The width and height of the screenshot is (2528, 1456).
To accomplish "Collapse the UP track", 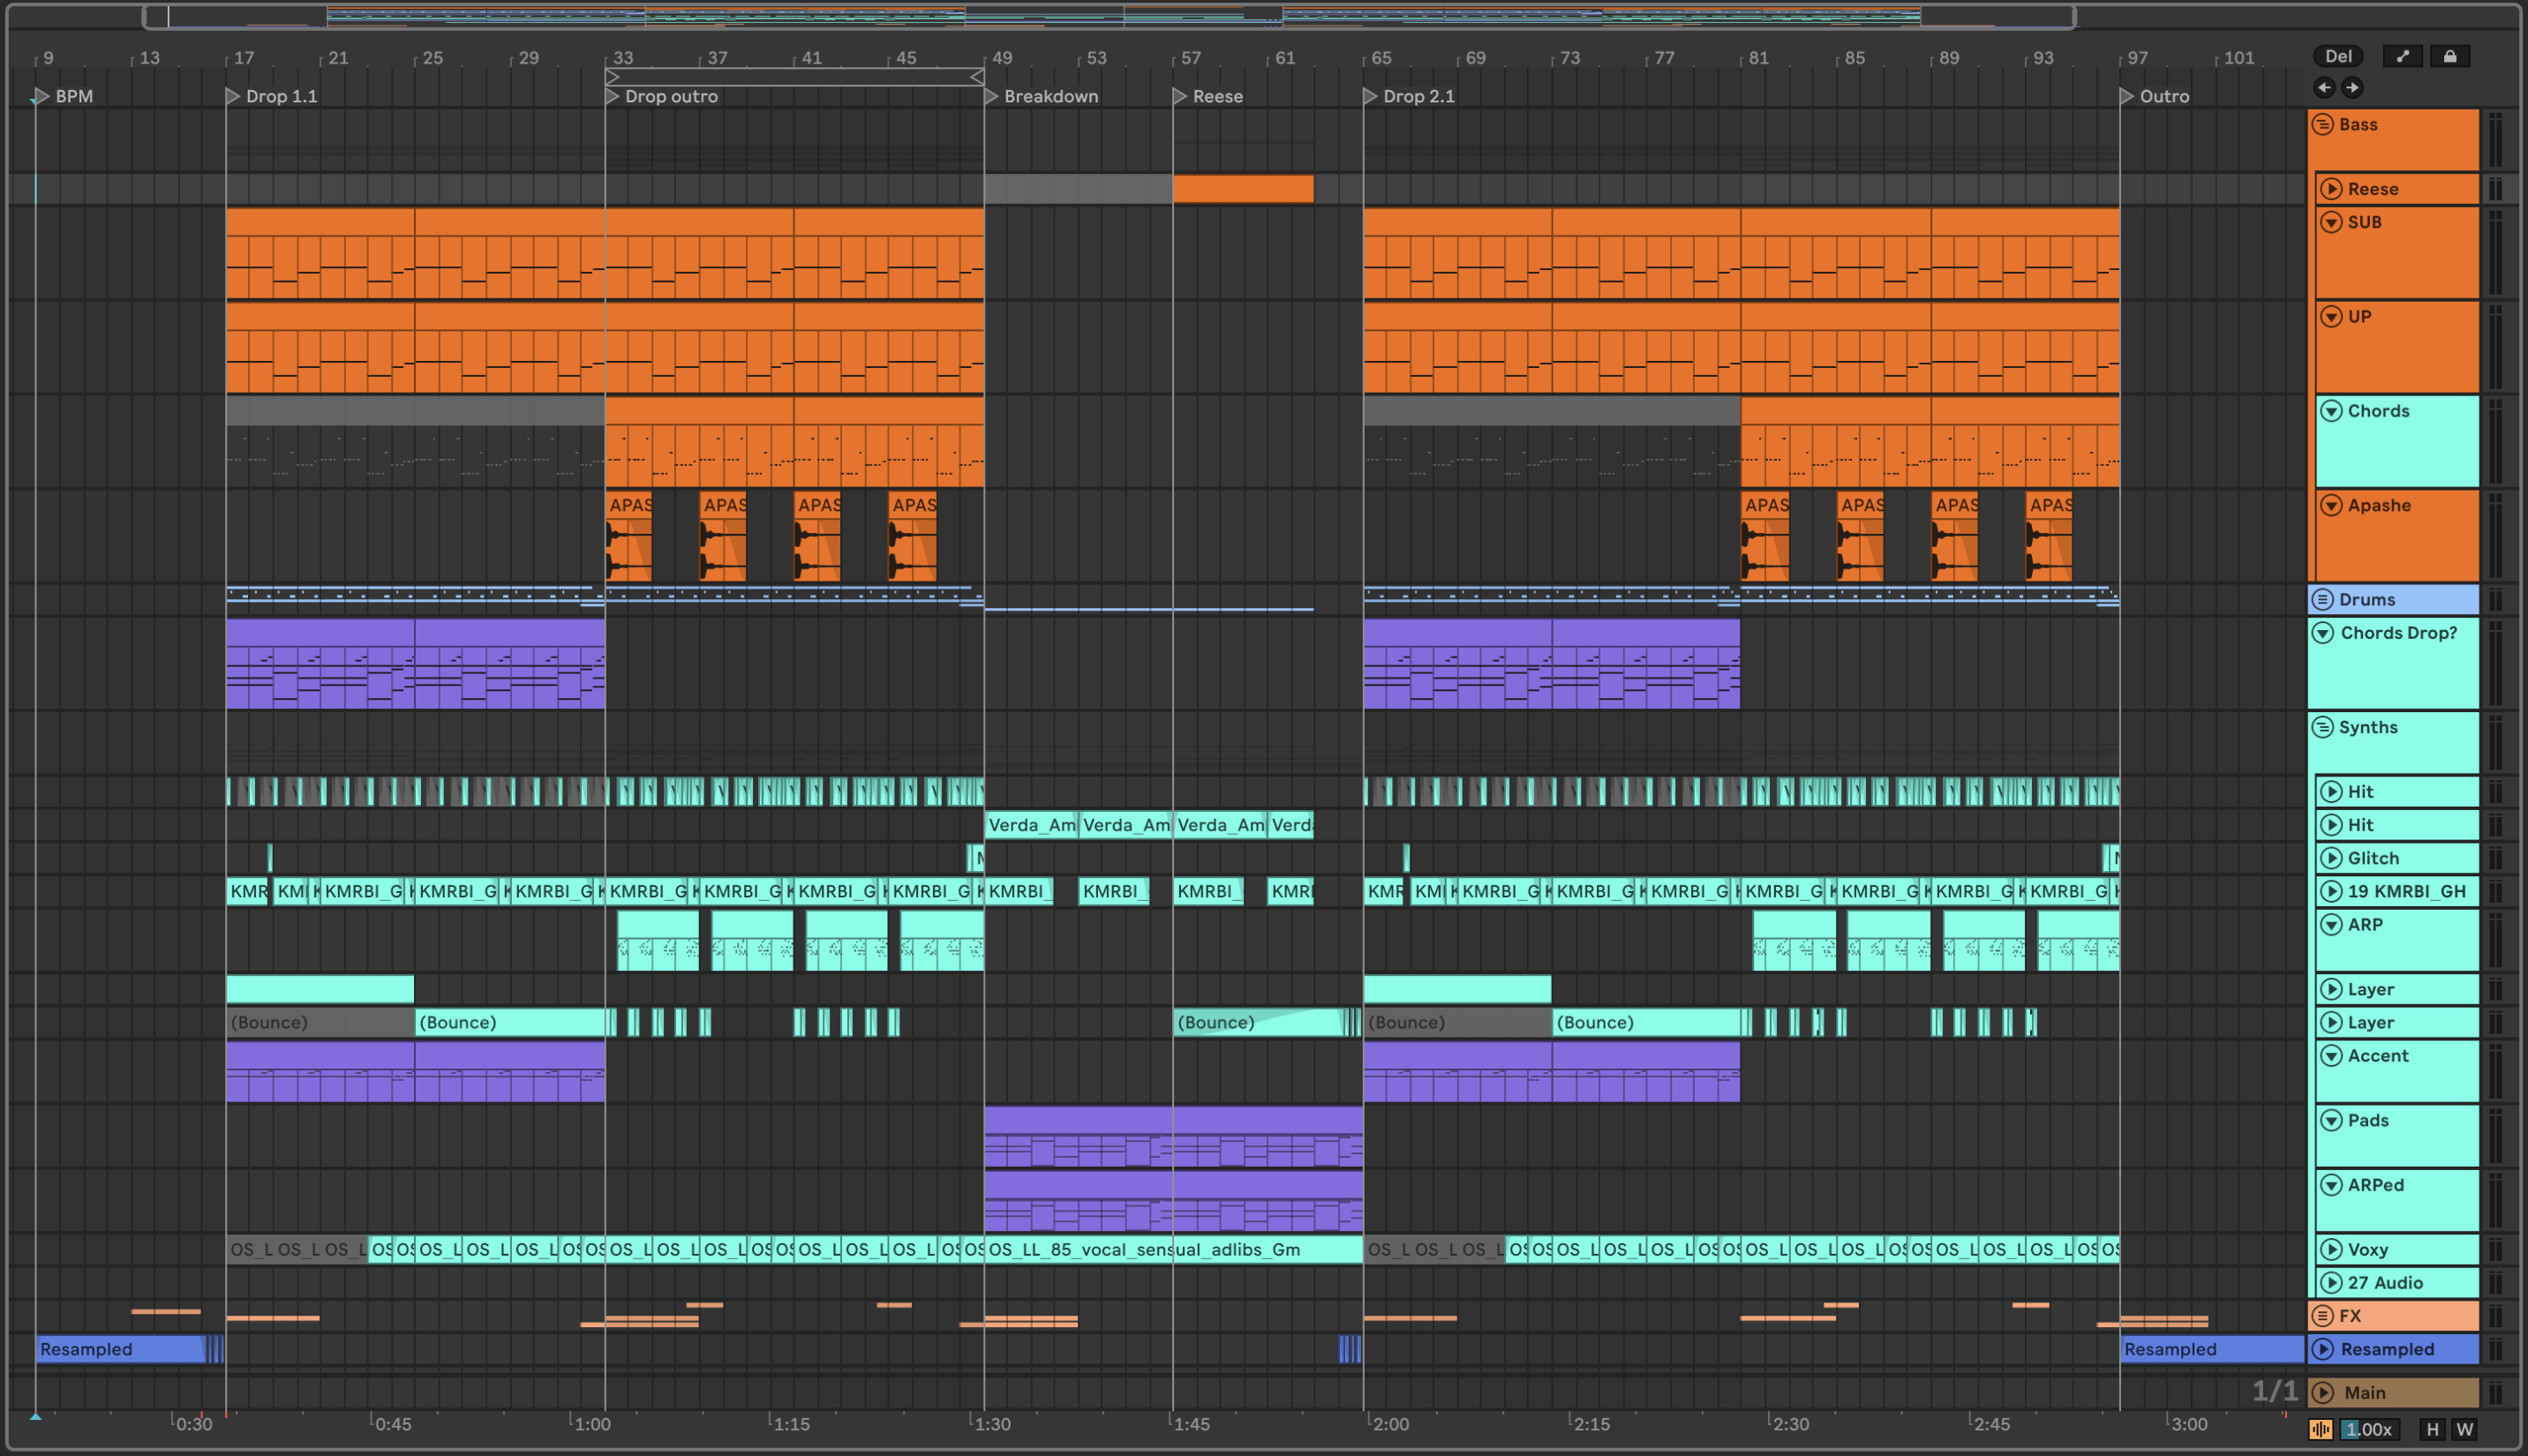I will coord(2331,316).
